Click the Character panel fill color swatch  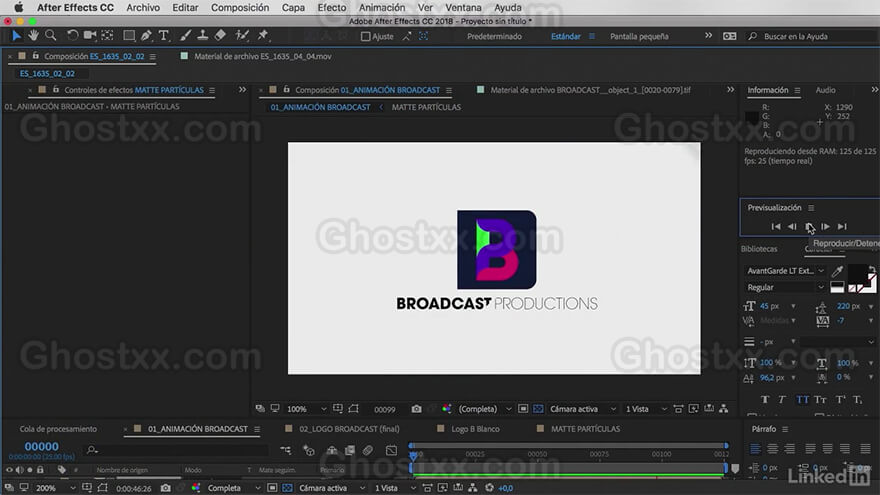coord(856,274)
